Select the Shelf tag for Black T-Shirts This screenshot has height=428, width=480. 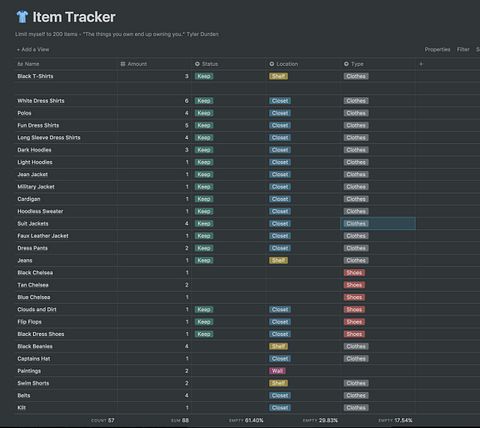(x=278, y=76)
